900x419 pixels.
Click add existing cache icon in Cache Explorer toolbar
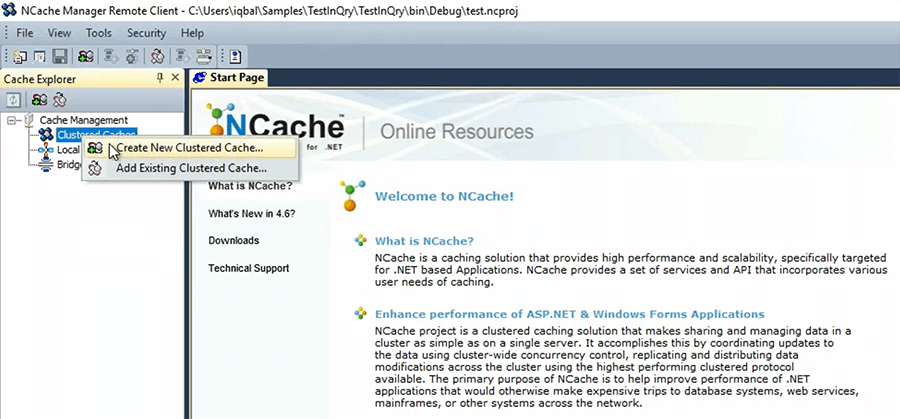[60, 100]
